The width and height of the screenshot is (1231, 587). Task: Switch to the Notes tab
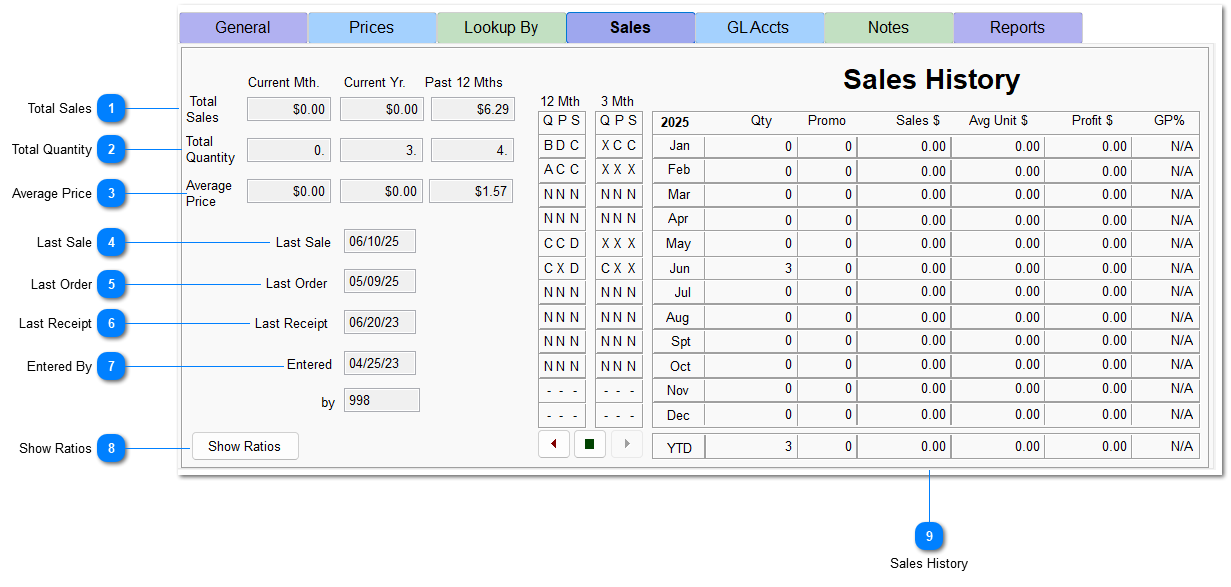coord(888,27)
